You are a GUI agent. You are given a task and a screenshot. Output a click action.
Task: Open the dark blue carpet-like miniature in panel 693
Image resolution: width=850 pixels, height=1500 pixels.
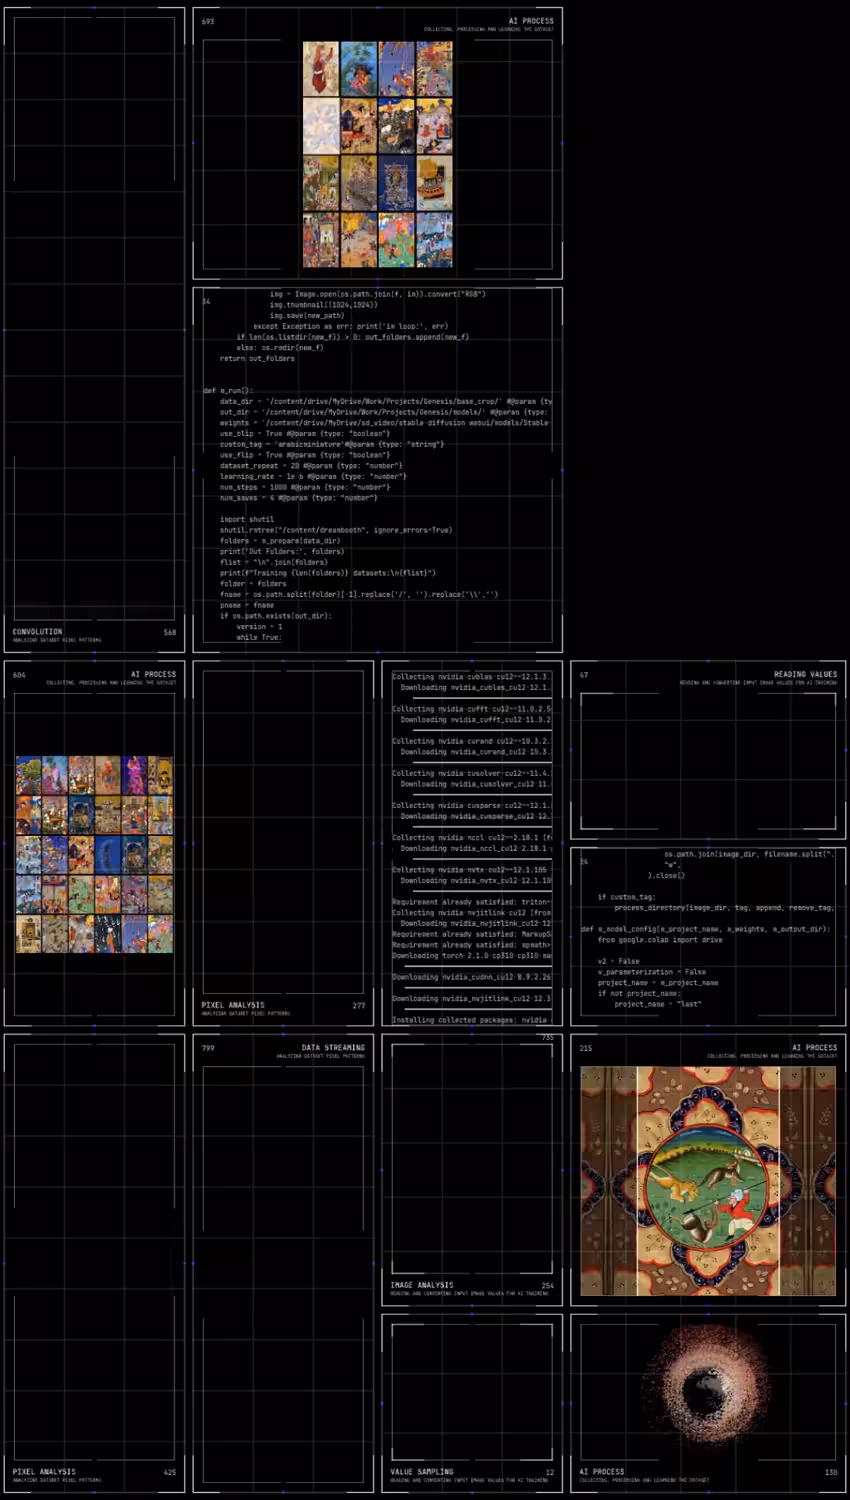[x=396, y=183]
